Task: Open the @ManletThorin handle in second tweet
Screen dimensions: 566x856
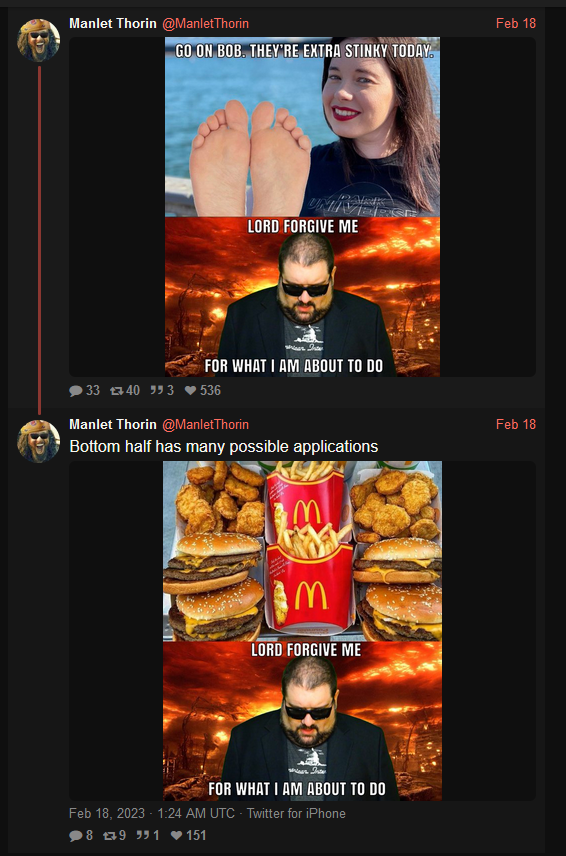Action: (x=206, y=424)
